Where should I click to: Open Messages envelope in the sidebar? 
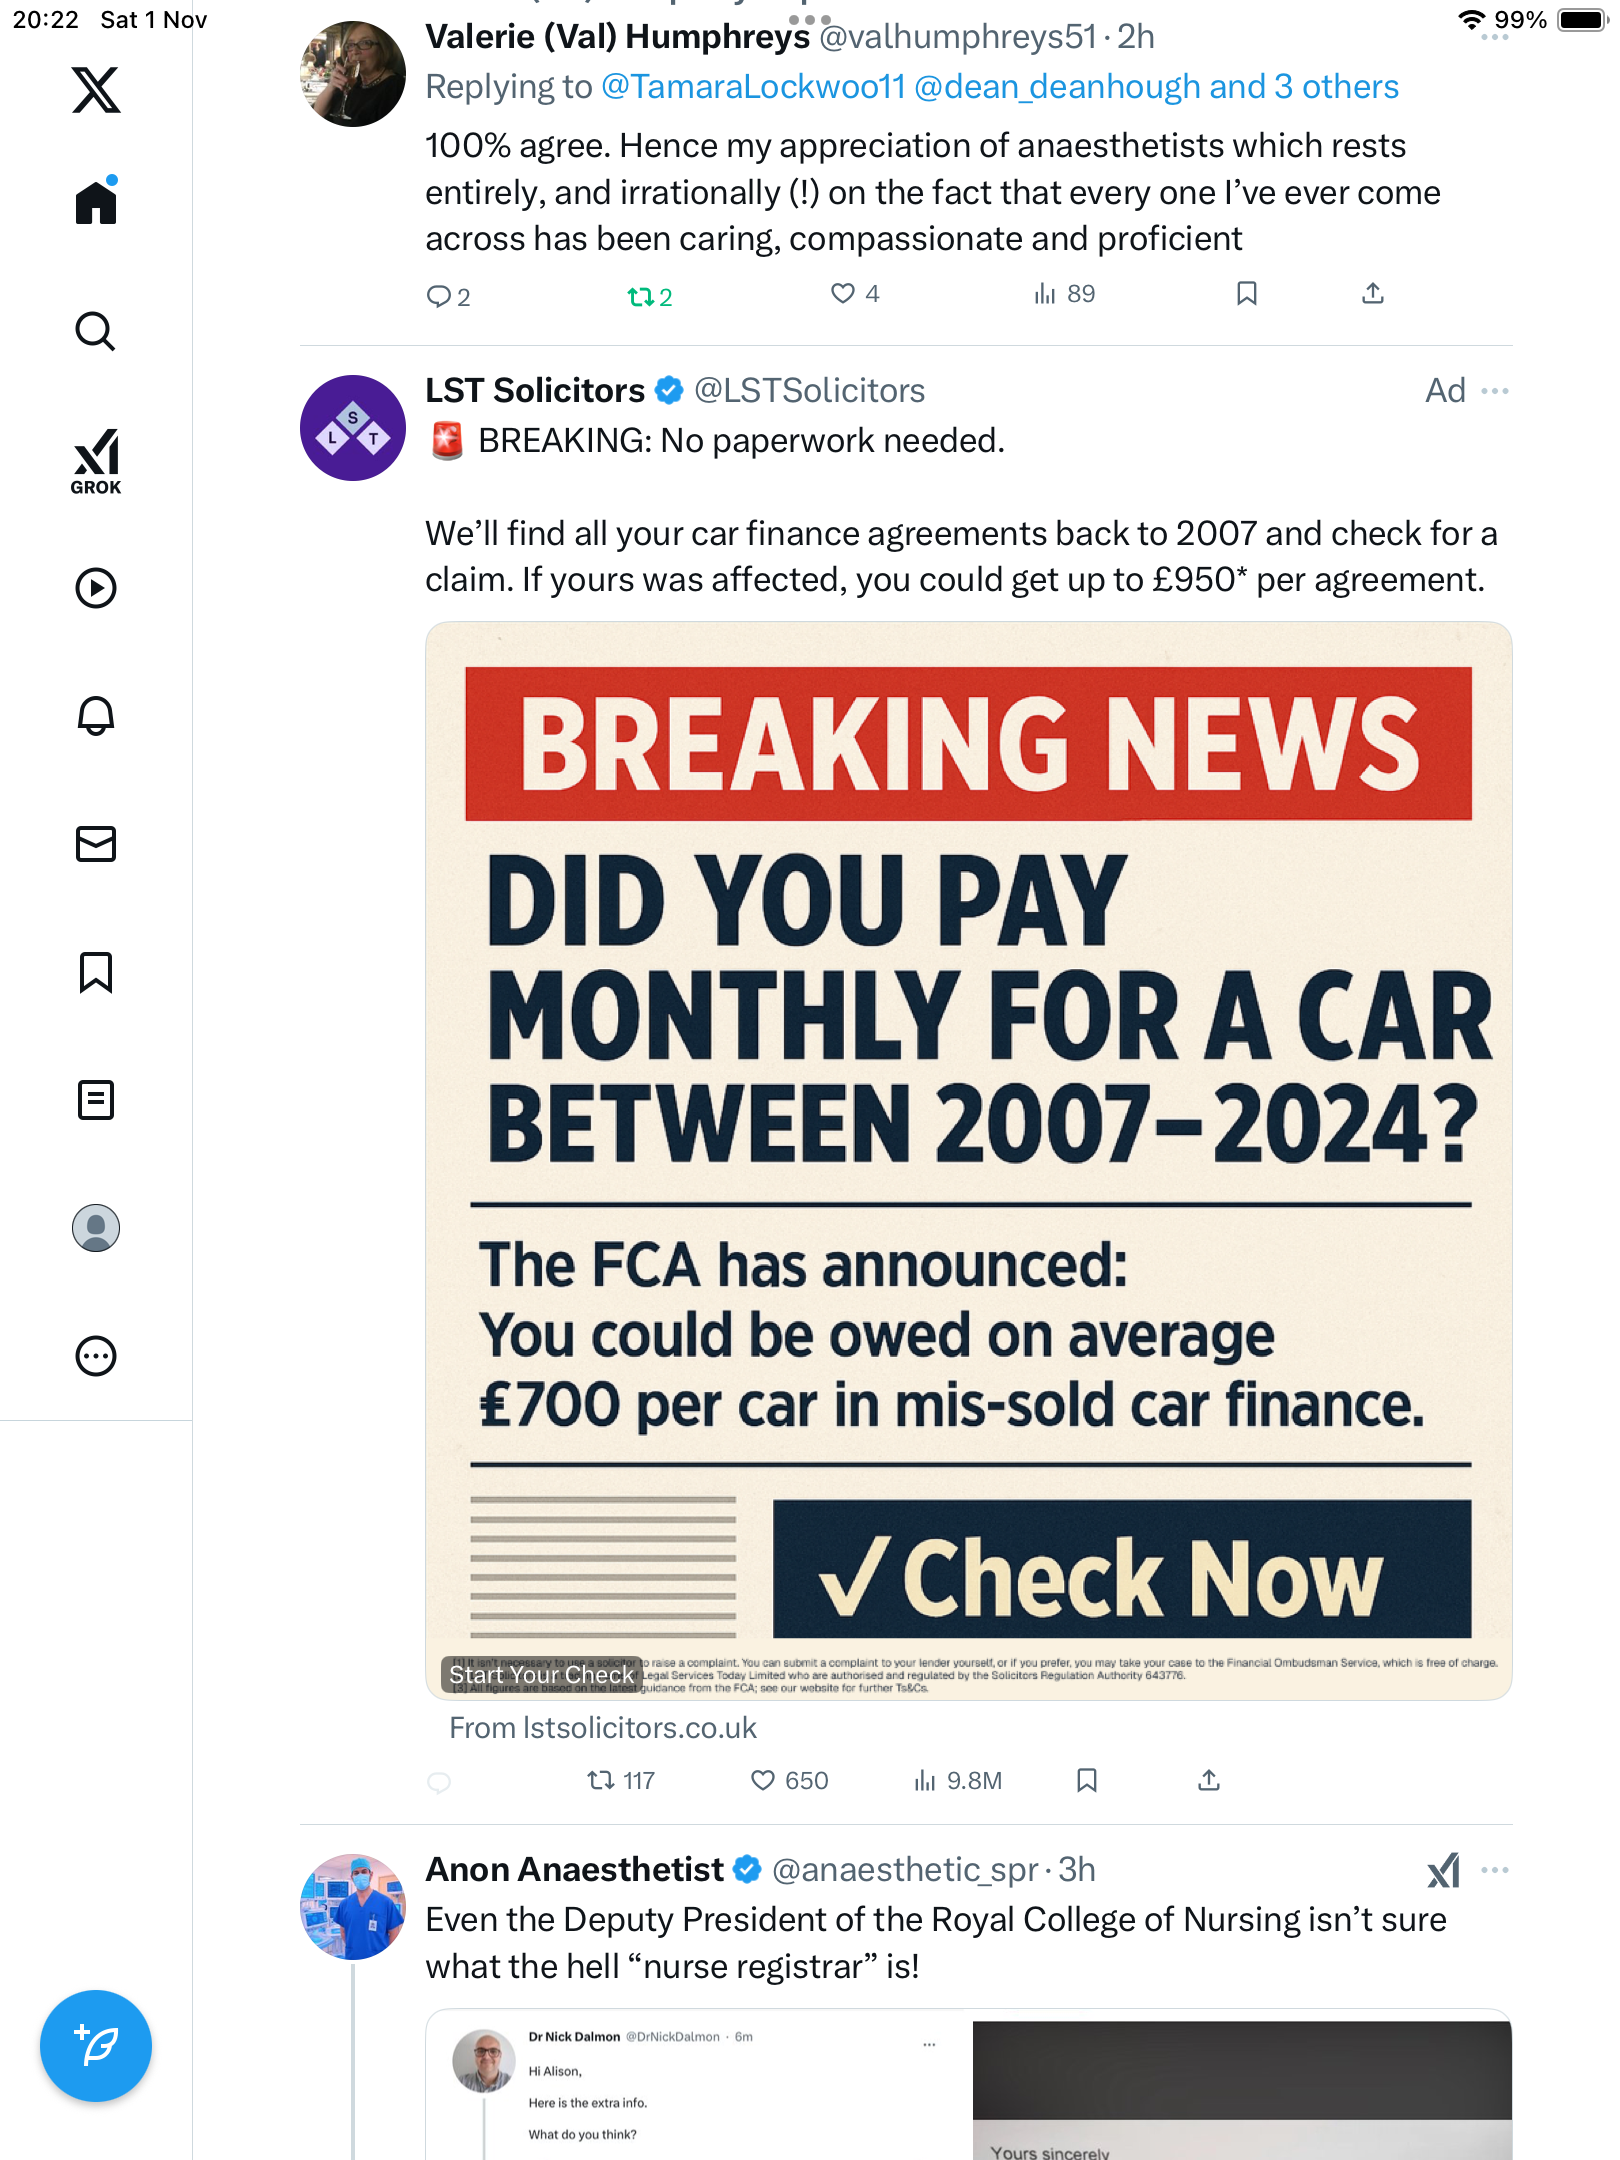(96, 844)
